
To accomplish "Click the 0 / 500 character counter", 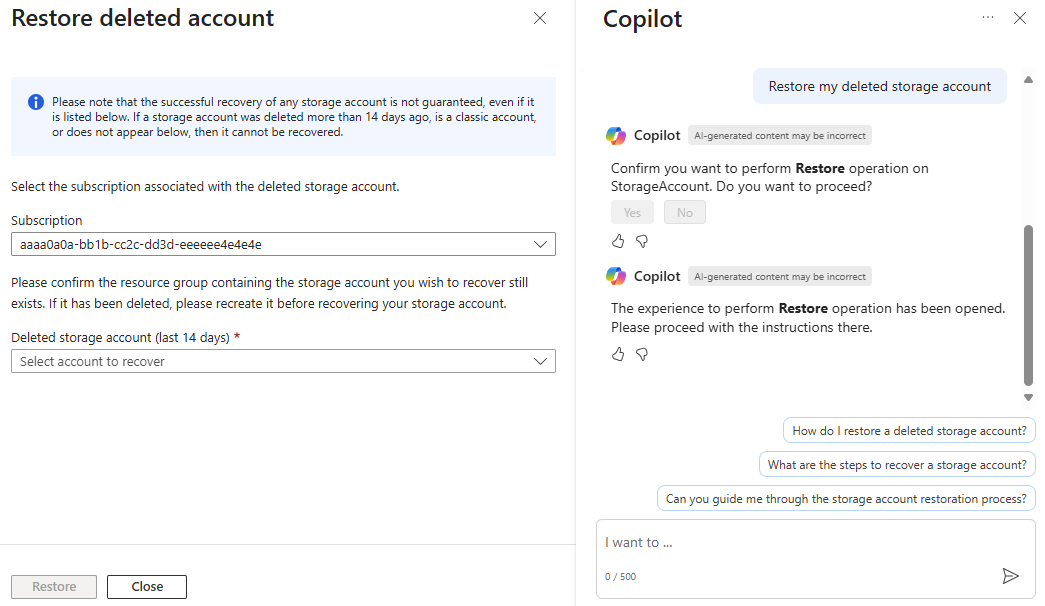I will click(620, 577).
